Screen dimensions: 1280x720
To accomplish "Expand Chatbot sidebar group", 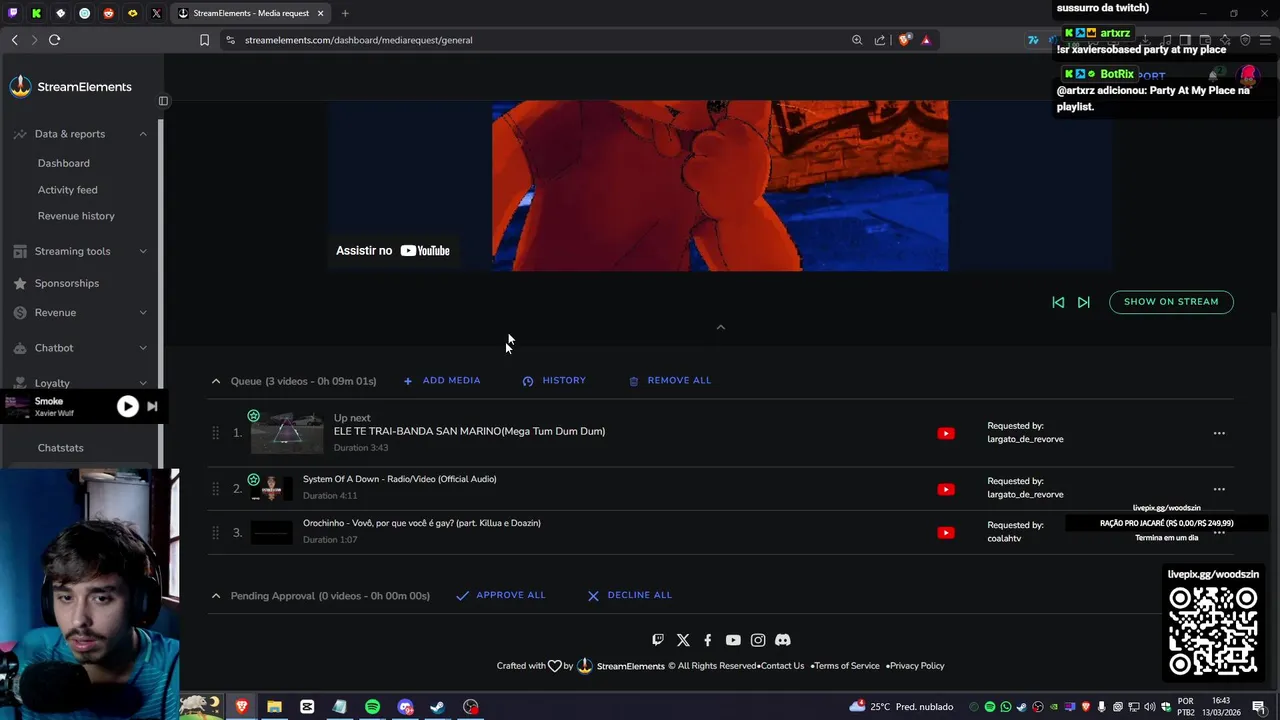I will (143, 348).
